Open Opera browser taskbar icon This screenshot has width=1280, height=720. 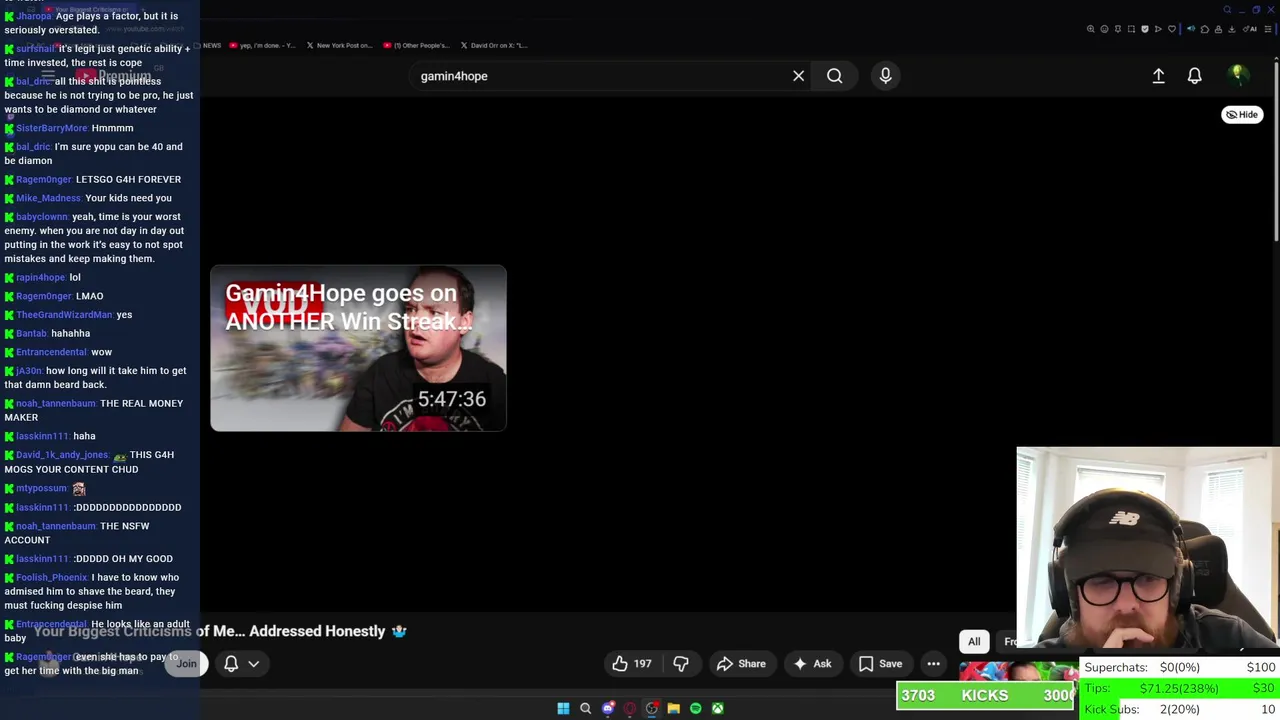click(629, 708)
